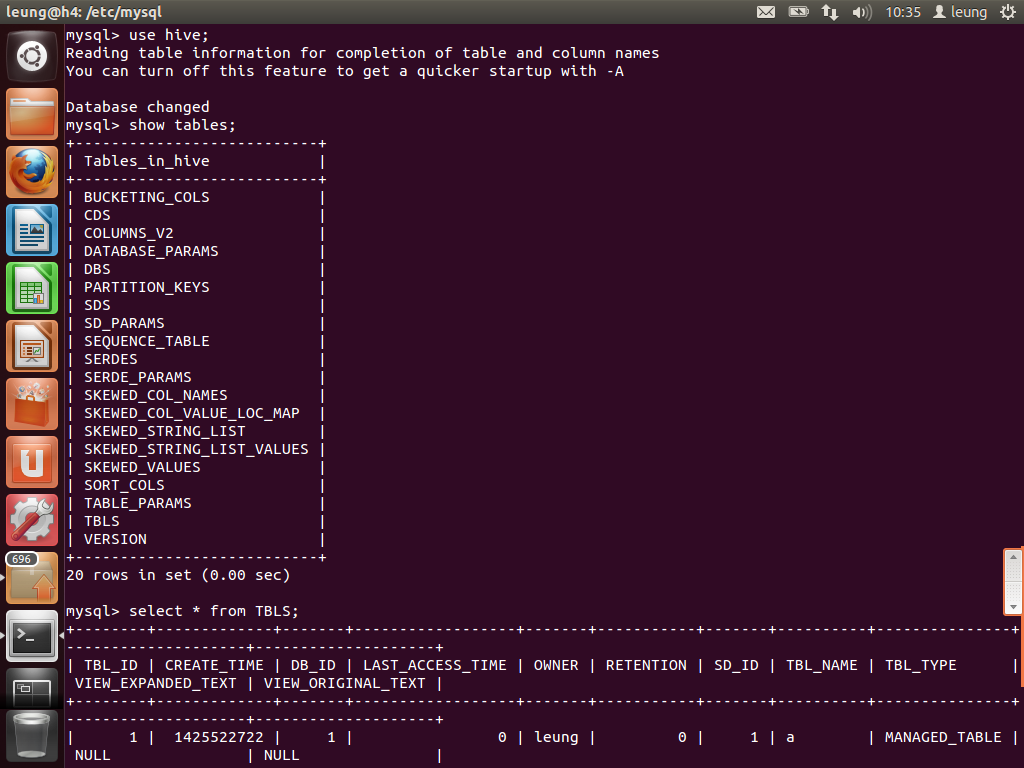Select SKEWED_COL_NAMES table name
Viewport: 1024px width, 768px height.
tap(155, 395)
